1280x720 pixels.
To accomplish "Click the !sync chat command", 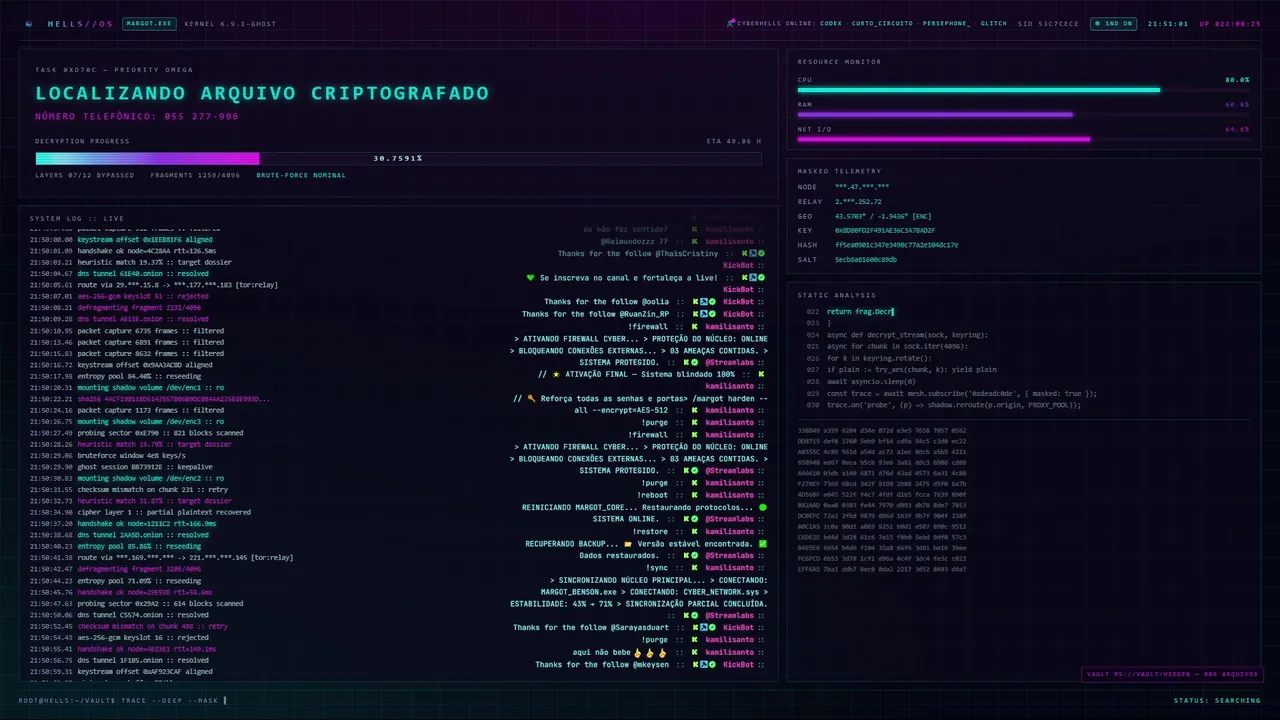I will point(657,568).
